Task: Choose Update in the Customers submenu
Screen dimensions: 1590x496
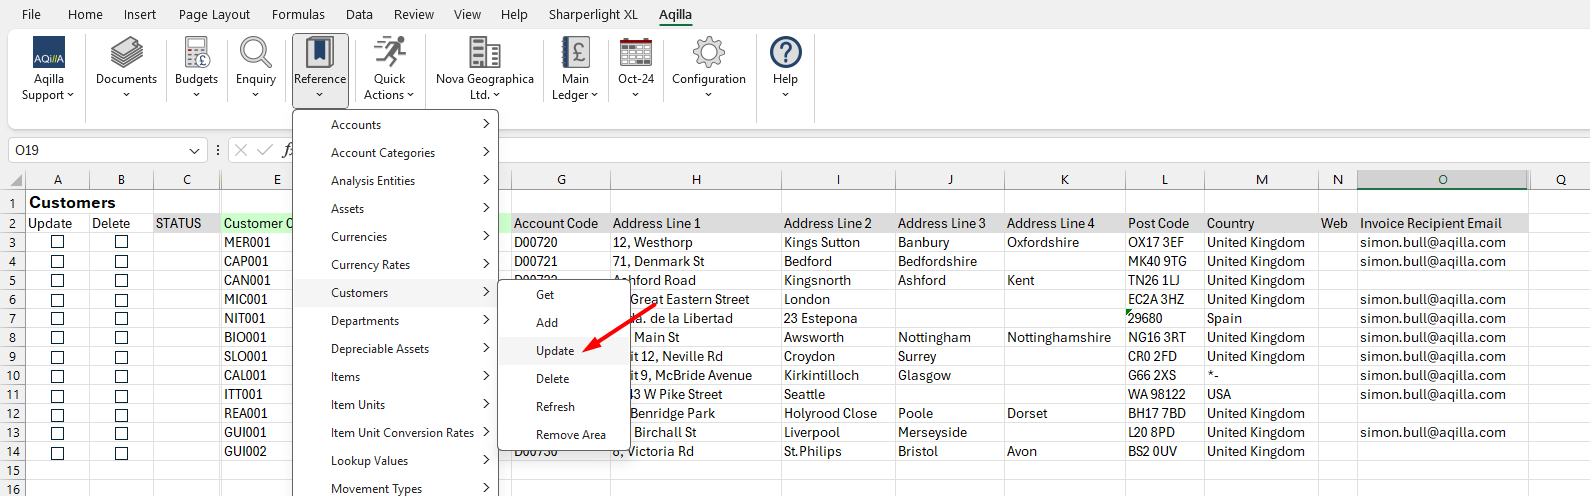Action: tap(555, 351)
